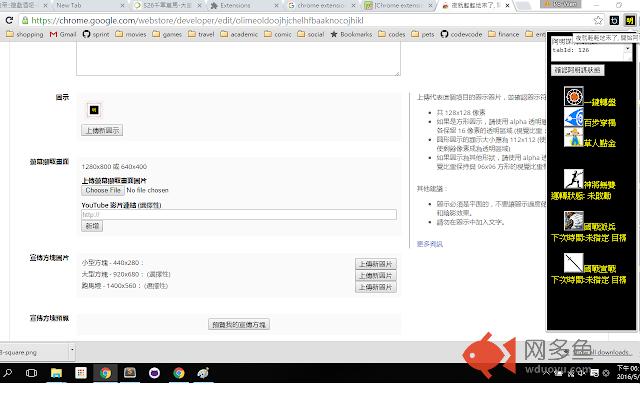Upload image for large tile 920x680
Image resolution: width=640 pixels, height=400 pixels.
click(x=376, y=276)
